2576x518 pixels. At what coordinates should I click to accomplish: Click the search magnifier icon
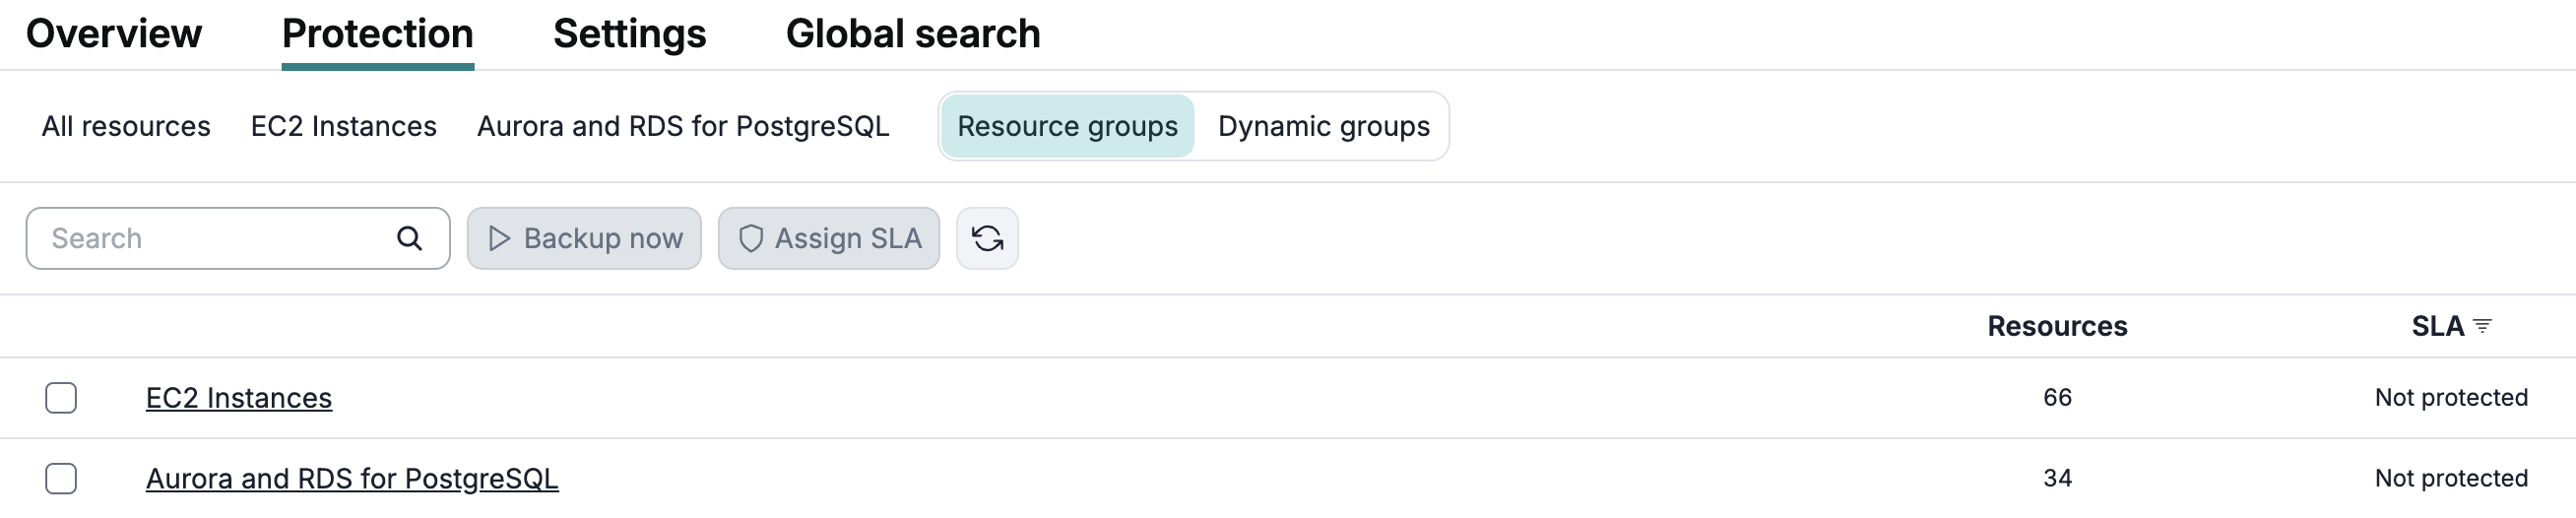coord(409,238)
